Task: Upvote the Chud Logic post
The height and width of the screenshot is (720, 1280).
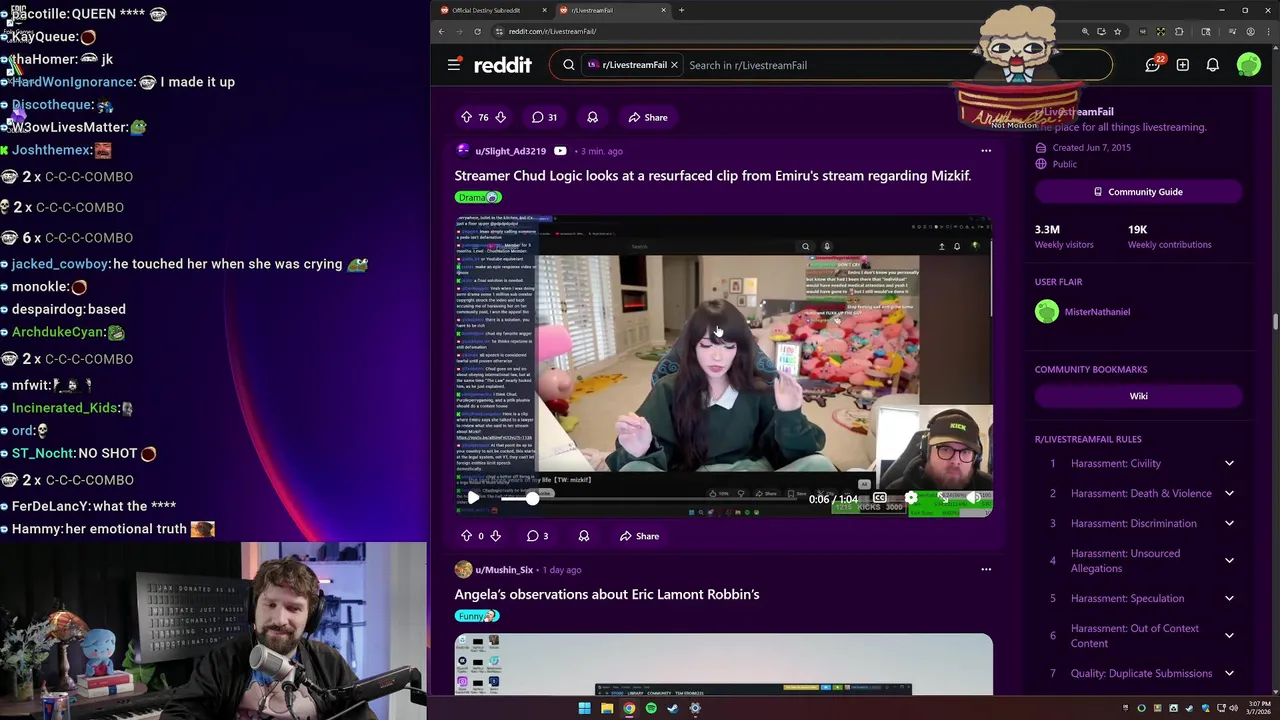Action: click(x=466, y=536)
